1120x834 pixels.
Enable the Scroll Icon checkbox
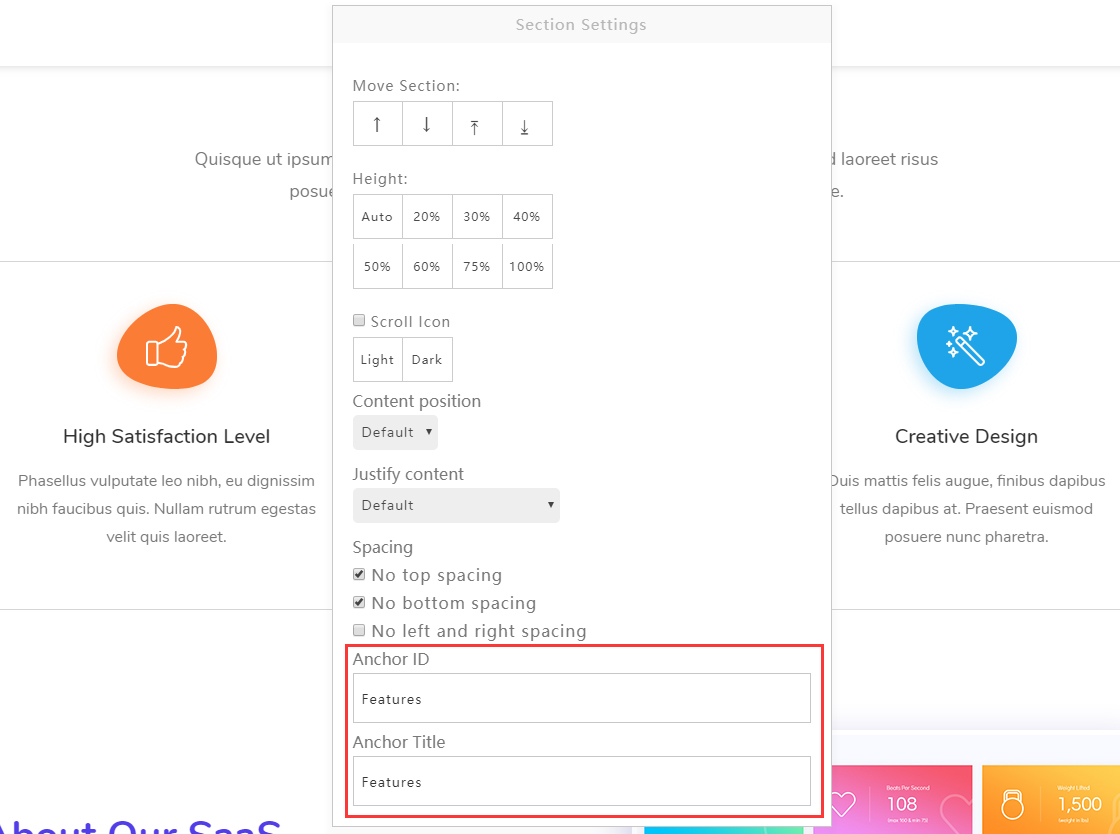(x=359, y=320)
